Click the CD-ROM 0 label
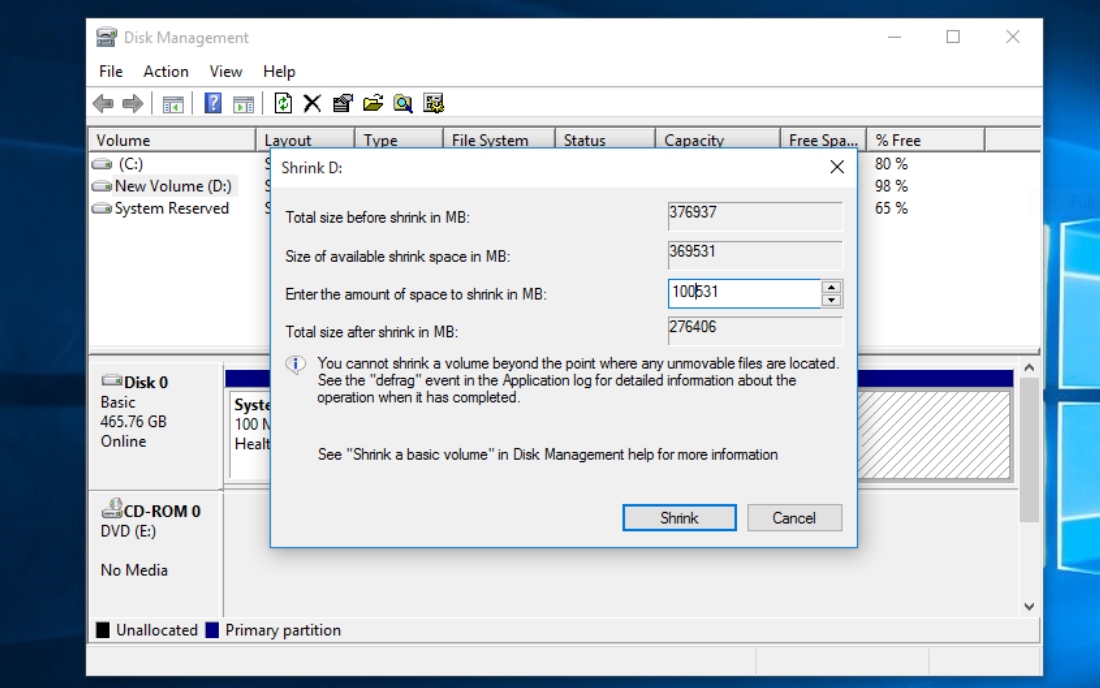The width and height of the screenshot is (1100, 688). point(162,511)
